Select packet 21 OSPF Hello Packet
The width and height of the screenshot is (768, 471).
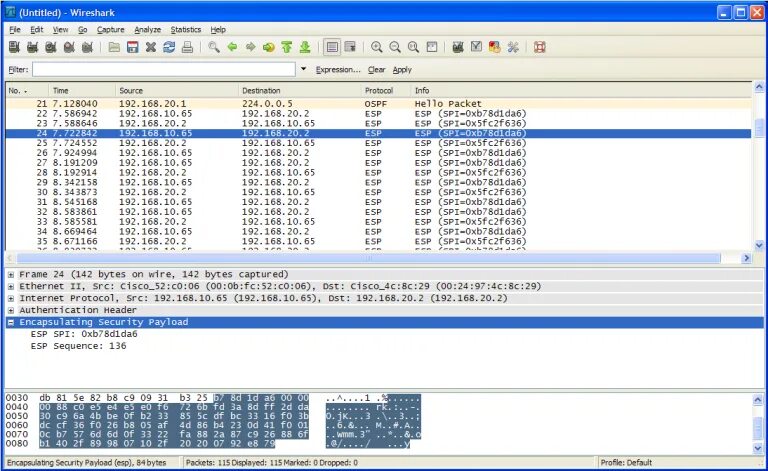[x=378, y=104]
